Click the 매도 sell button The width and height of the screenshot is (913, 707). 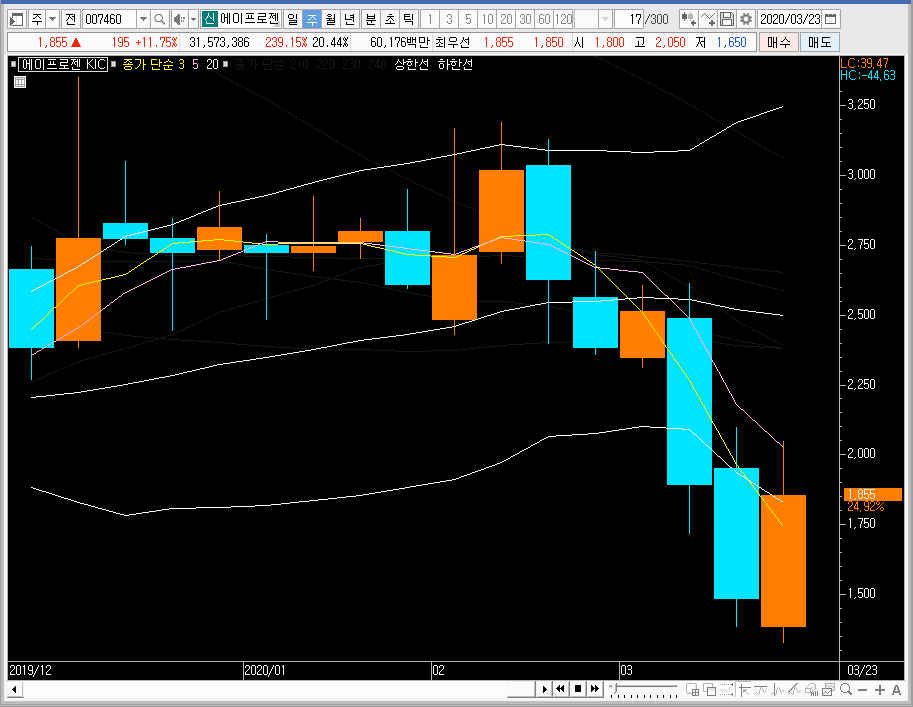pos(819,42)
